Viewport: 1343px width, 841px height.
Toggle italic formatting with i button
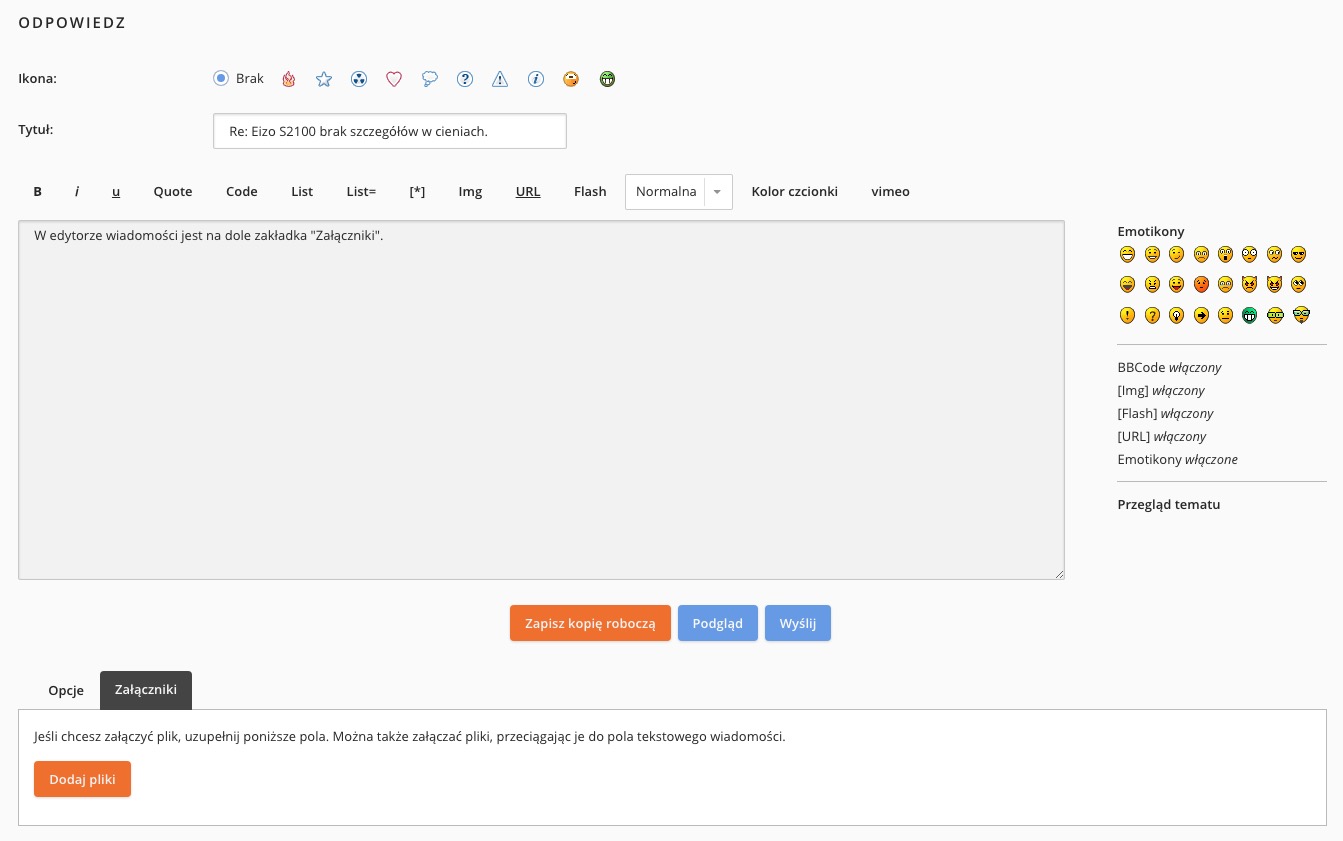(x=77, y=192)
